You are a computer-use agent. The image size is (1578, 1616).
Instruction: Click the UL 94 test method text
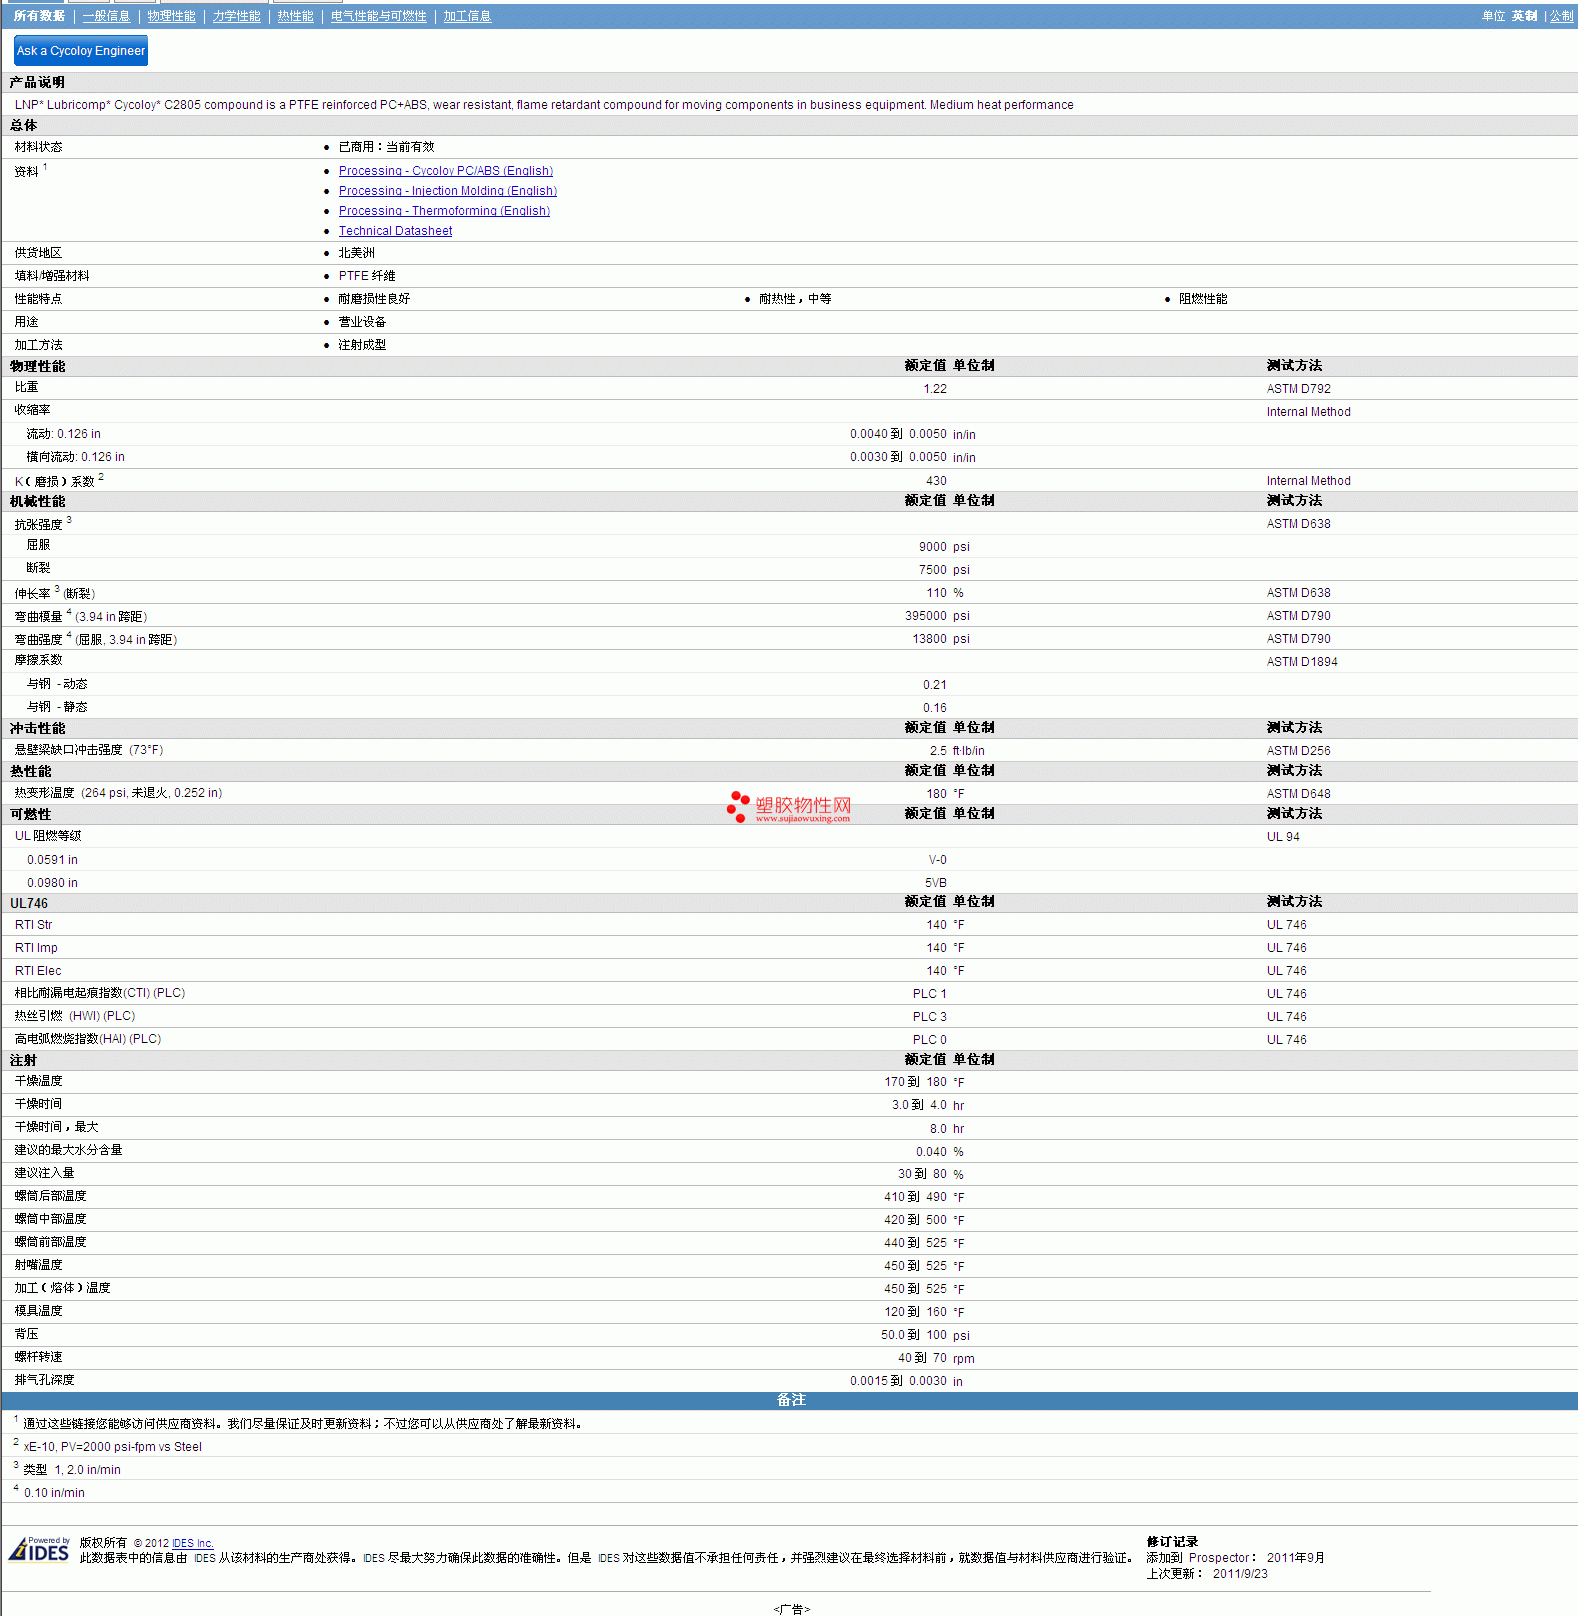[1283, 837]
